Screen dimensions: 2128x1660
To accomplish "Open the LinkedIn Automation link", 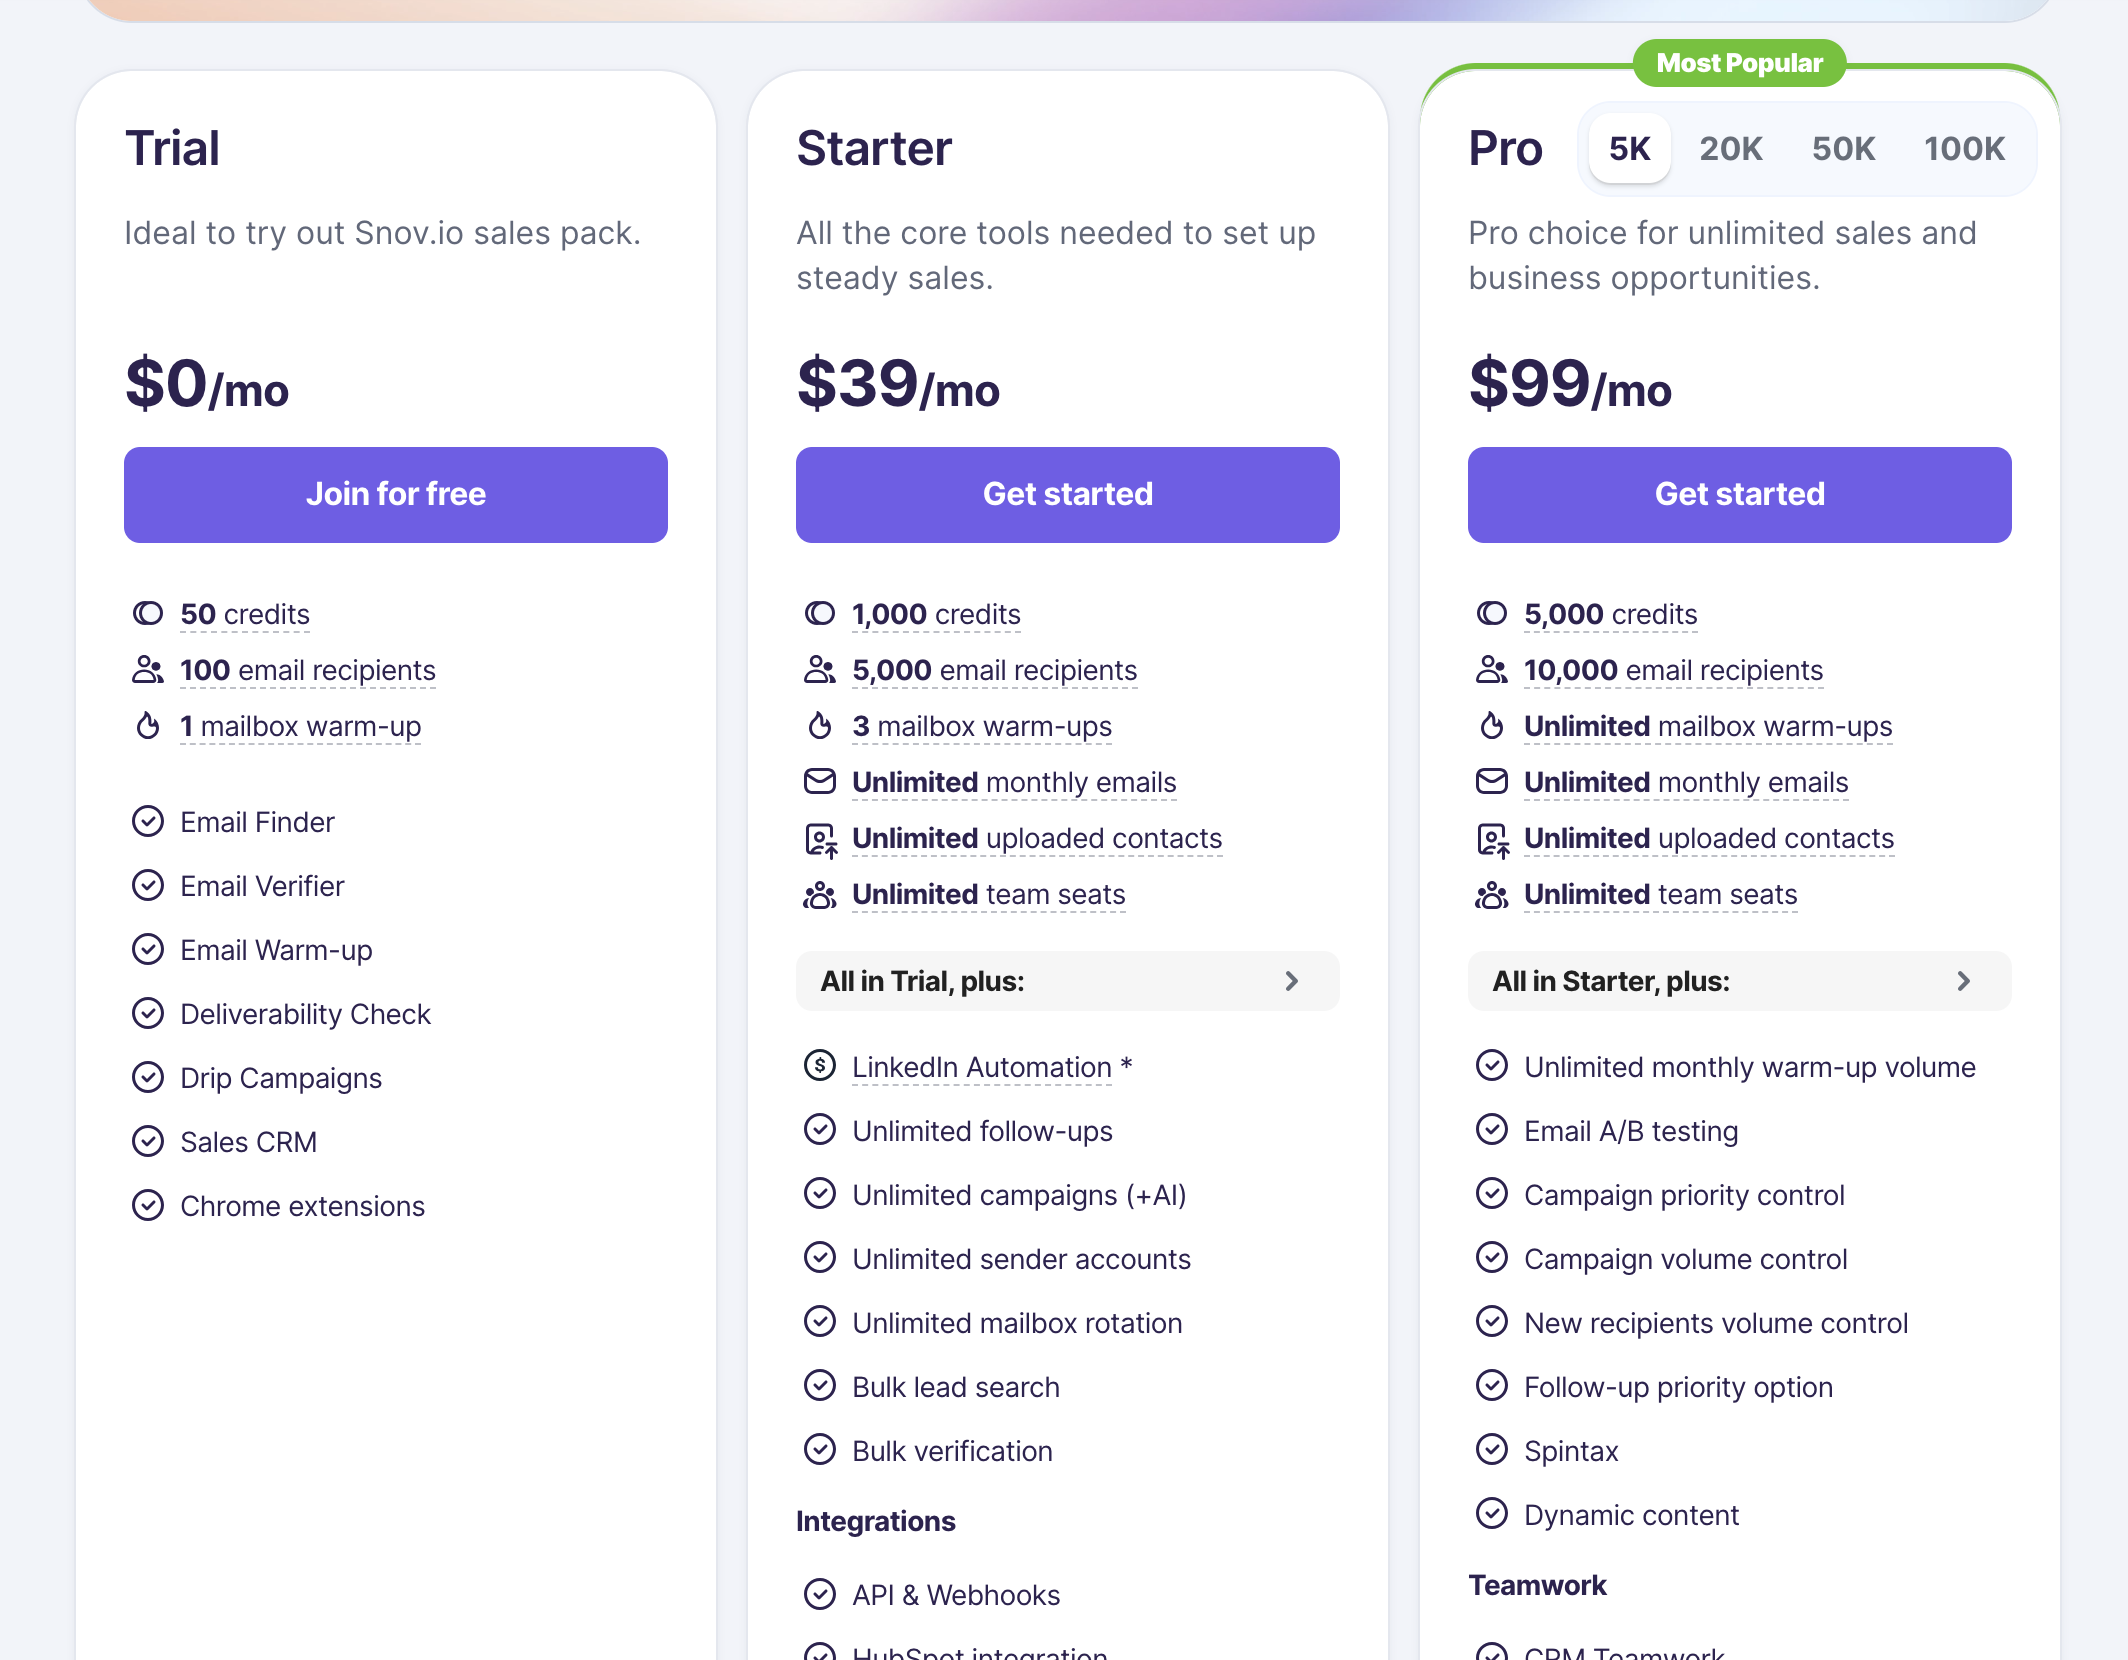I will tap(981, 1067).
